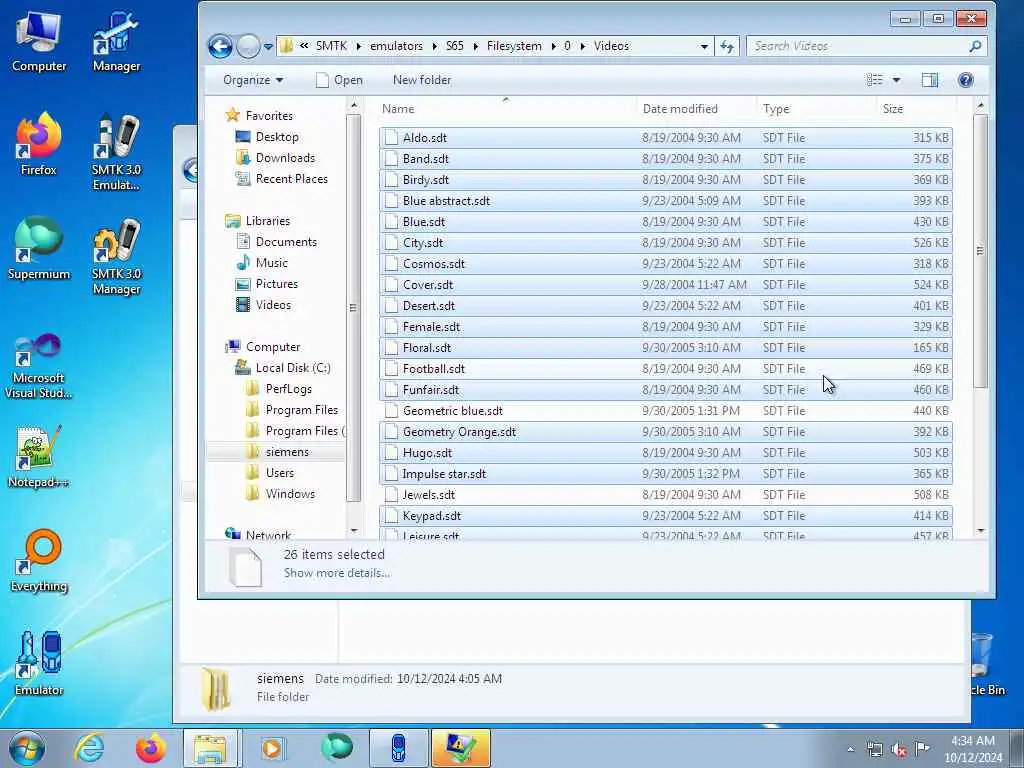Image resolution: width=1024 pixels, height=768 pixels.
Task: Expand the arrow after S65 in path
Action: point(475,46)
